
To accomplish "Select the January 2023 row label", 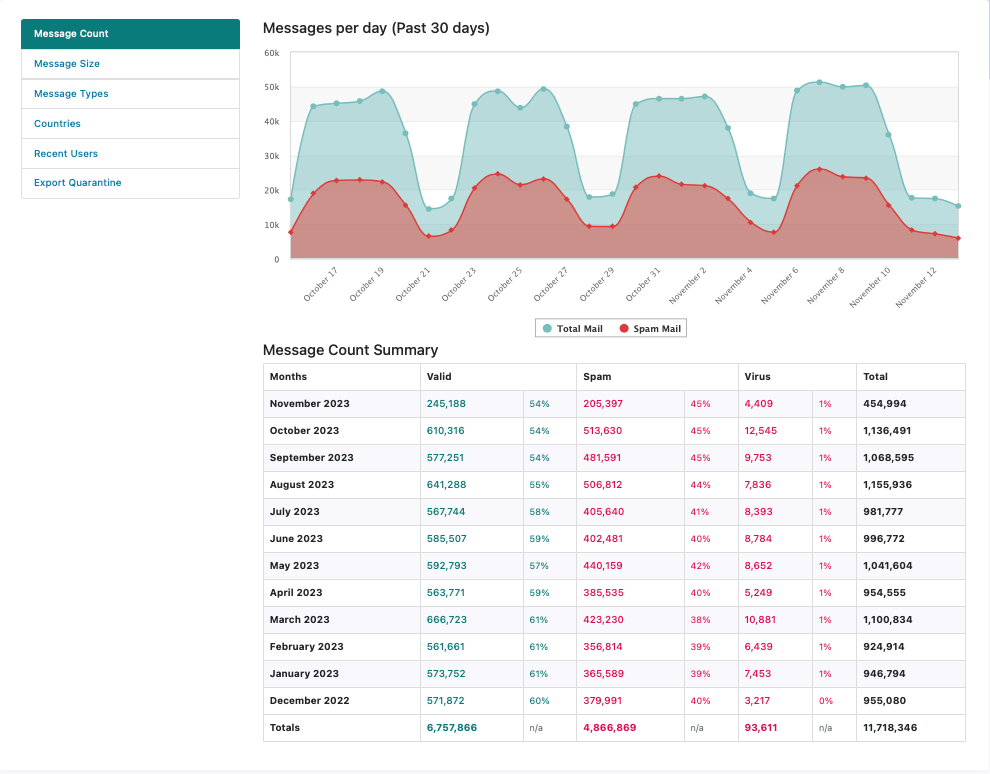I will pos(304,674).
